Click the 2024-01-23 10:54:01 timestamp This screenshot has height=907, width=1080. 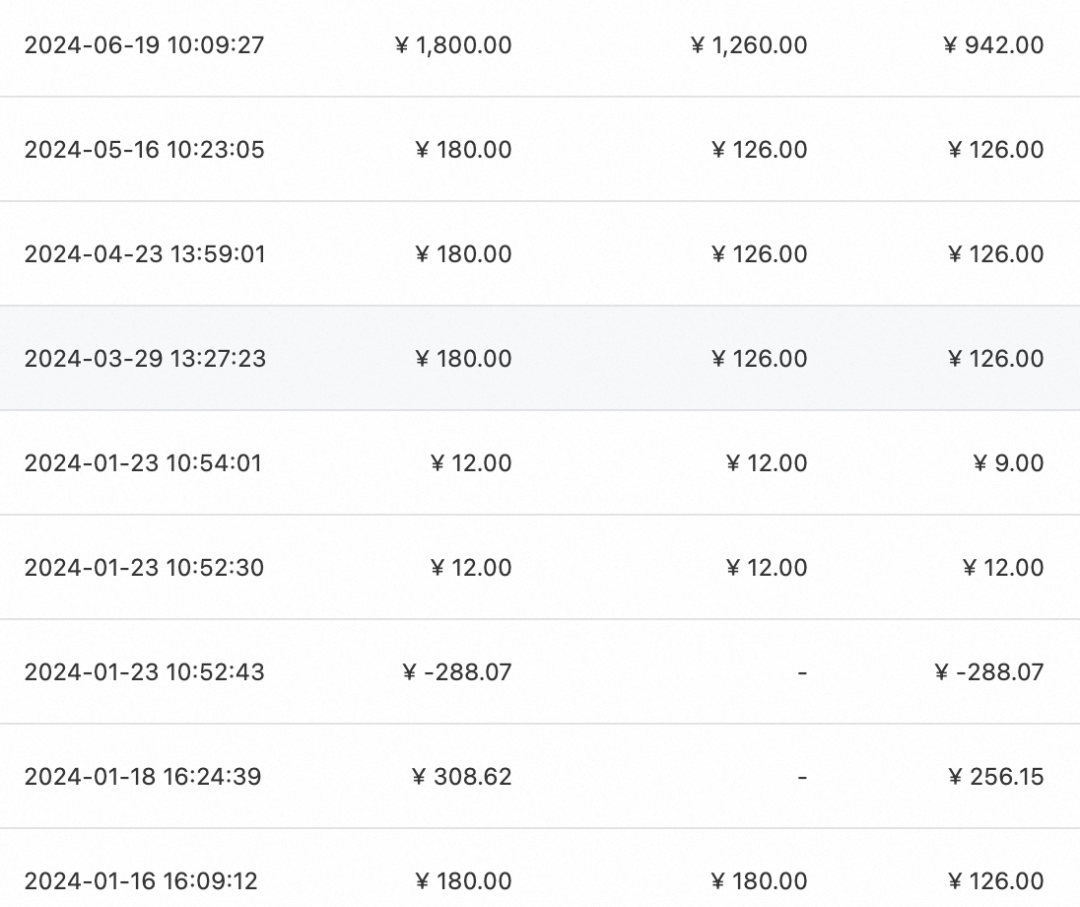click(143, 463)
